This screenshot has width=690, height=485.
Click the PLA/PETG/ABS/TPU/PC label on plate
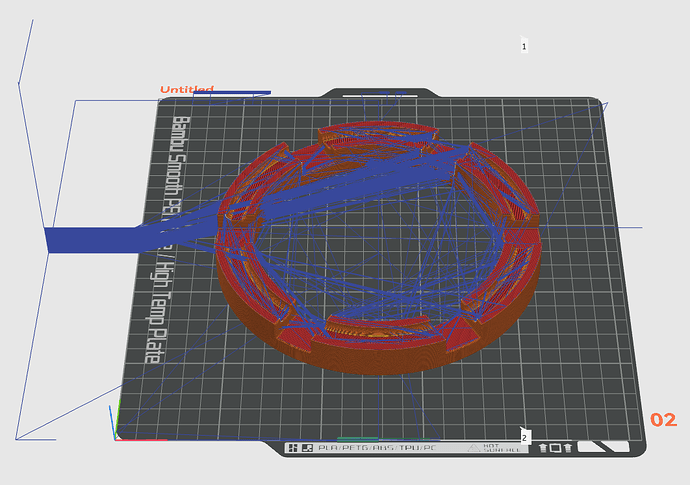(377, 448)
